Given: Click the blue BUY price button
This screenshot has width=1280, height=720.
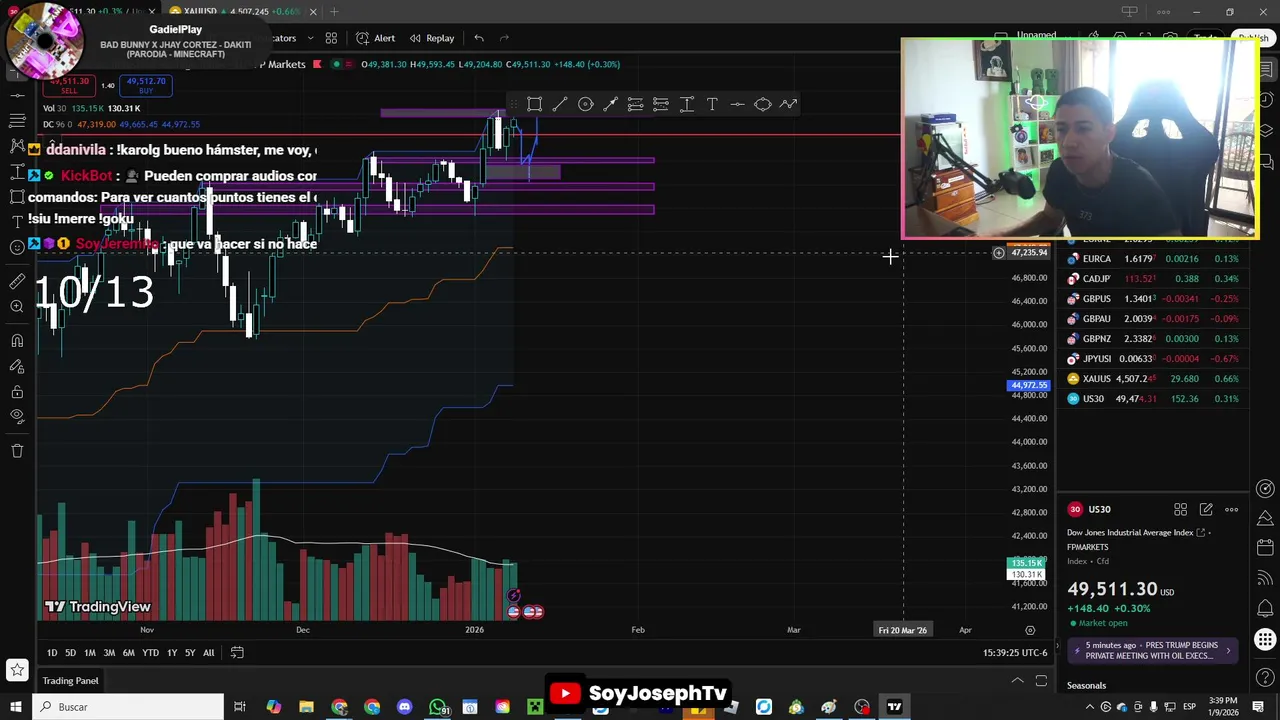Looking at the screenshot, I should [146, 86].
